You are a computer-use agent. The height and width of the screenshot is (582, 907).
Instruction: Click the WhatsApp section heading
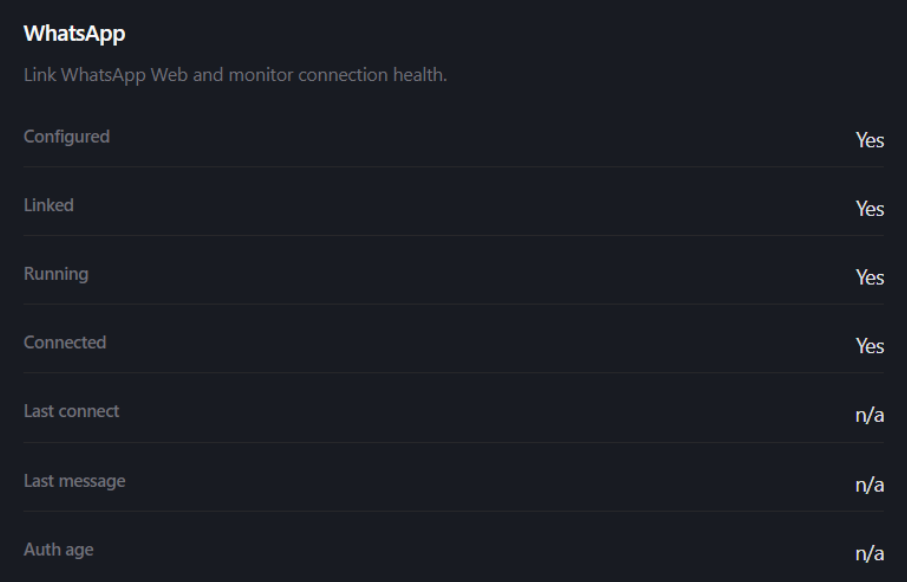[x=67, y=34]
